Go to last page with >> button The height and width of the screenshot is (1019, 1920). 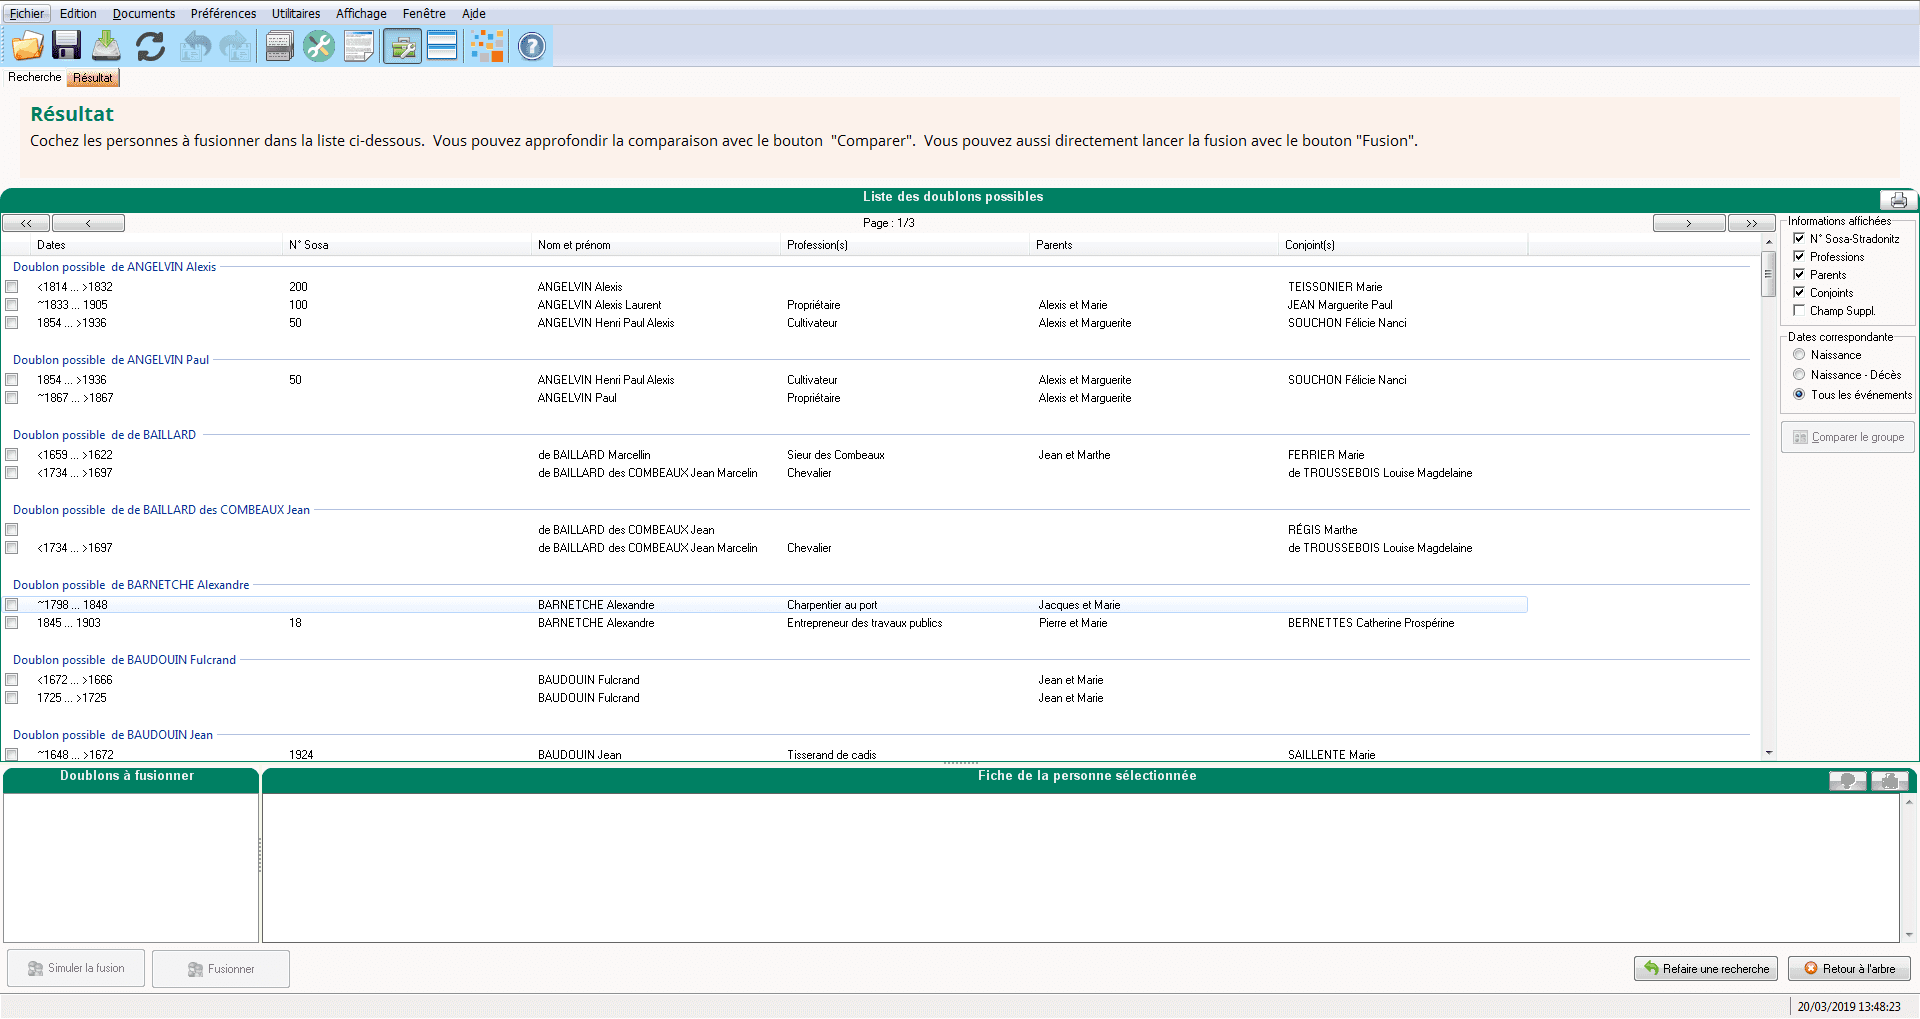tap(1752, 223)
